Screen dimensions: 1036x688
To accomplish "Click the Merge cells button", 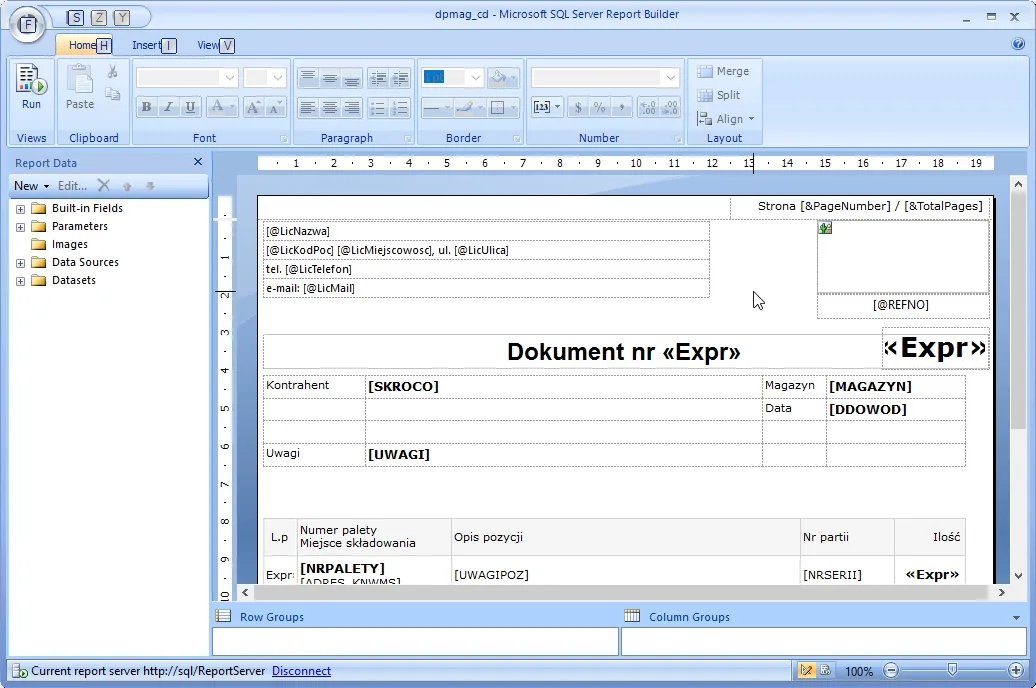I will click(x=723, y=71).
